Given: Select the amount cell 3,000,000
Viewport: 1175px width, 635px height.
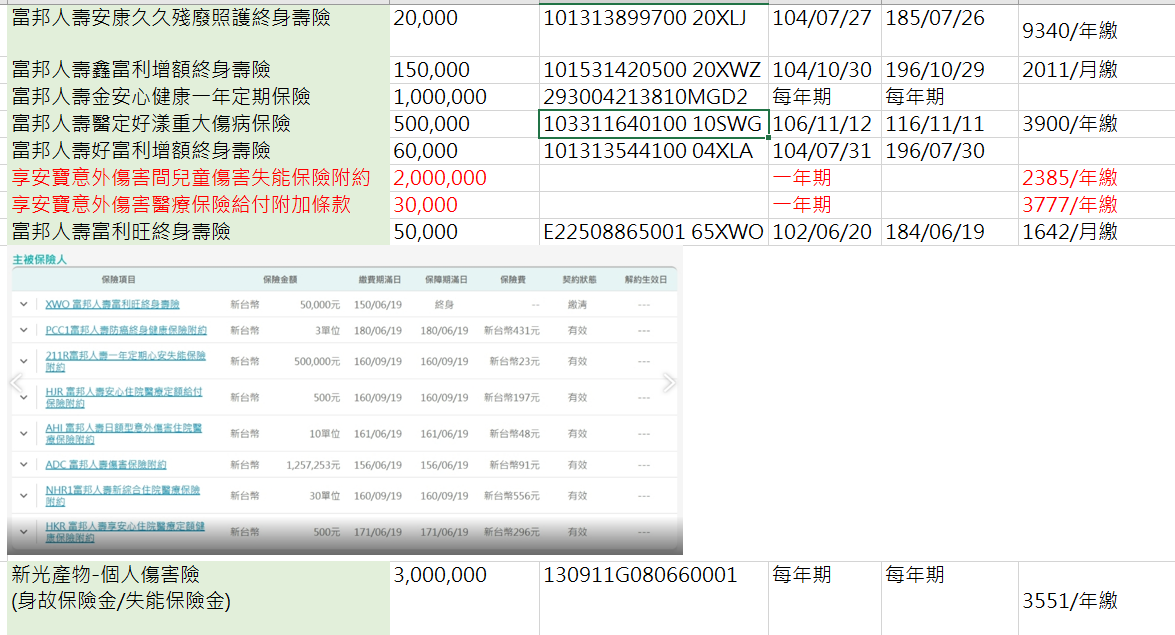Looking at the screenshot, I should pos(465,598).
